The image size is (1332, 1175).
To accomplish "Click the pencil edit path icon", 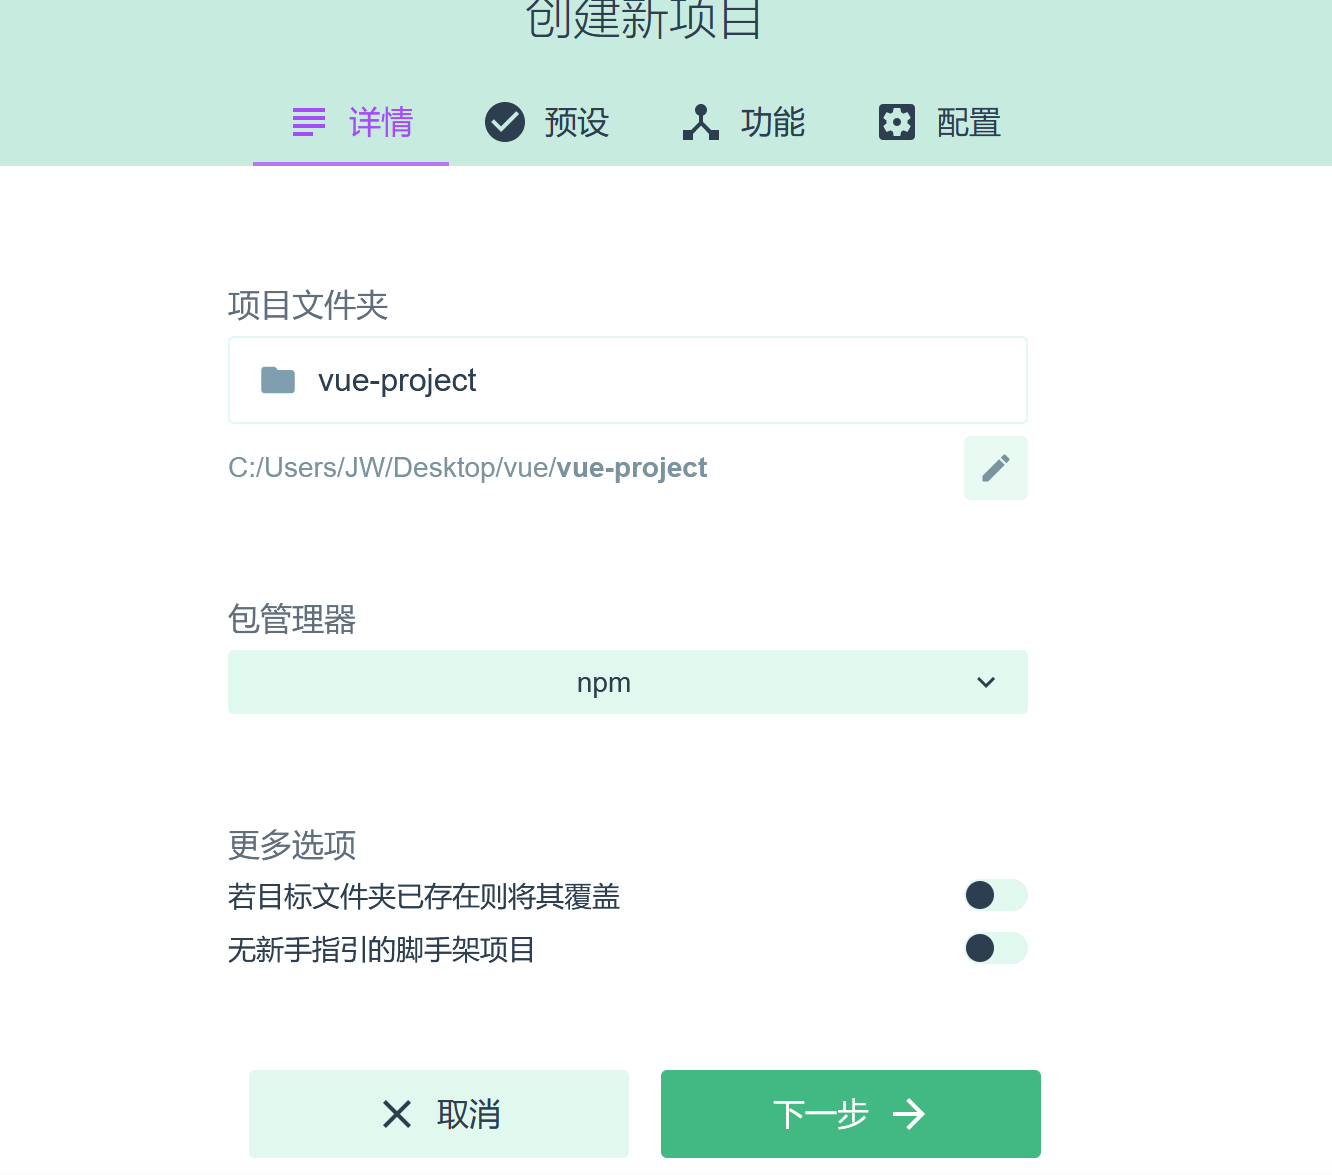I will click(996, 468).
